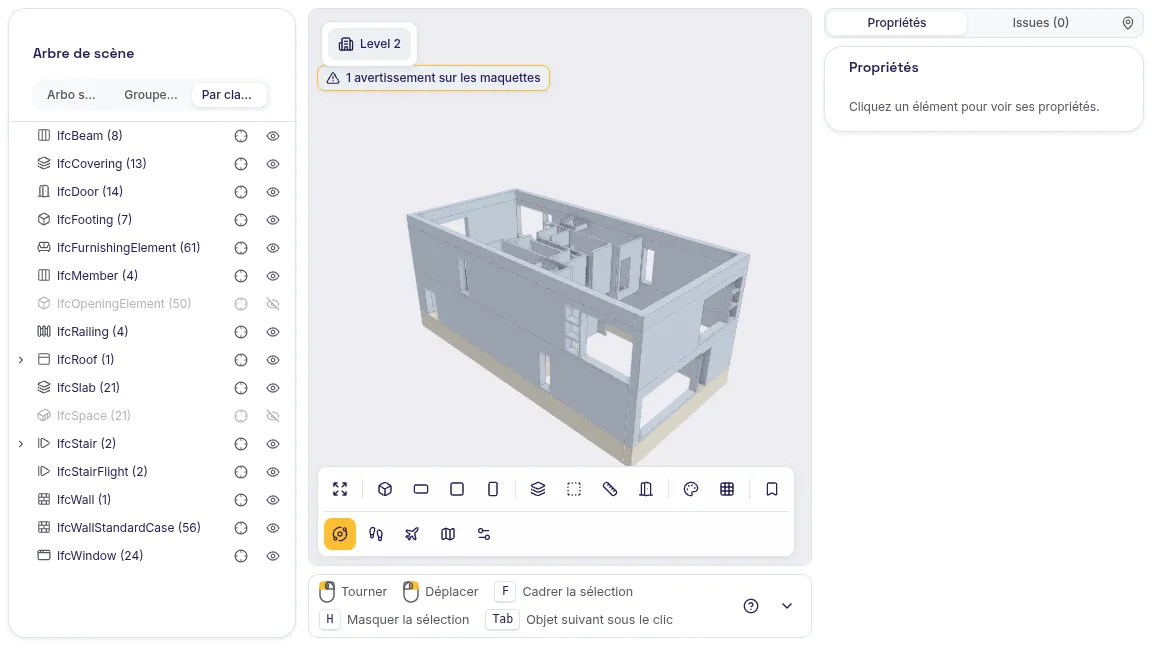Switch to the Arbo s... tab
Screen dimensions: 1152x648
(71, 95)
